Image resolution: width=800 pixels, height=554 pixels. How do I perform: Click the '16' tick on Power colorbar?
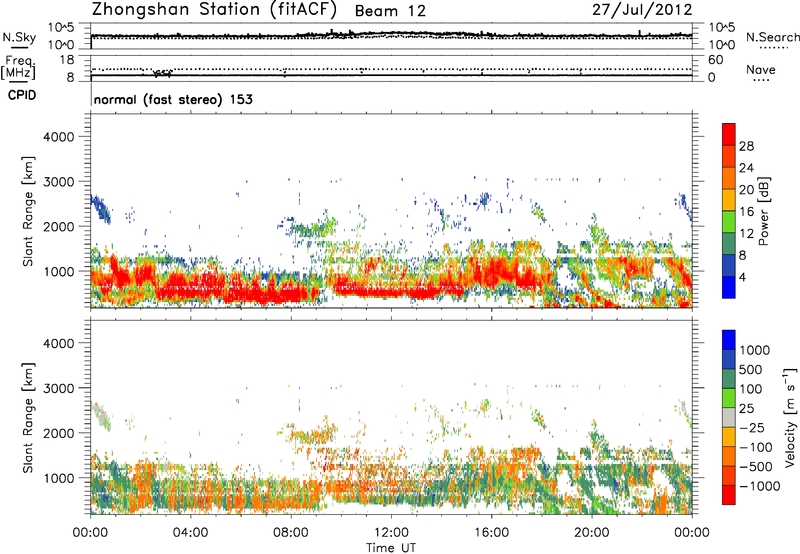pyautogui.click(x=746, y=212)
